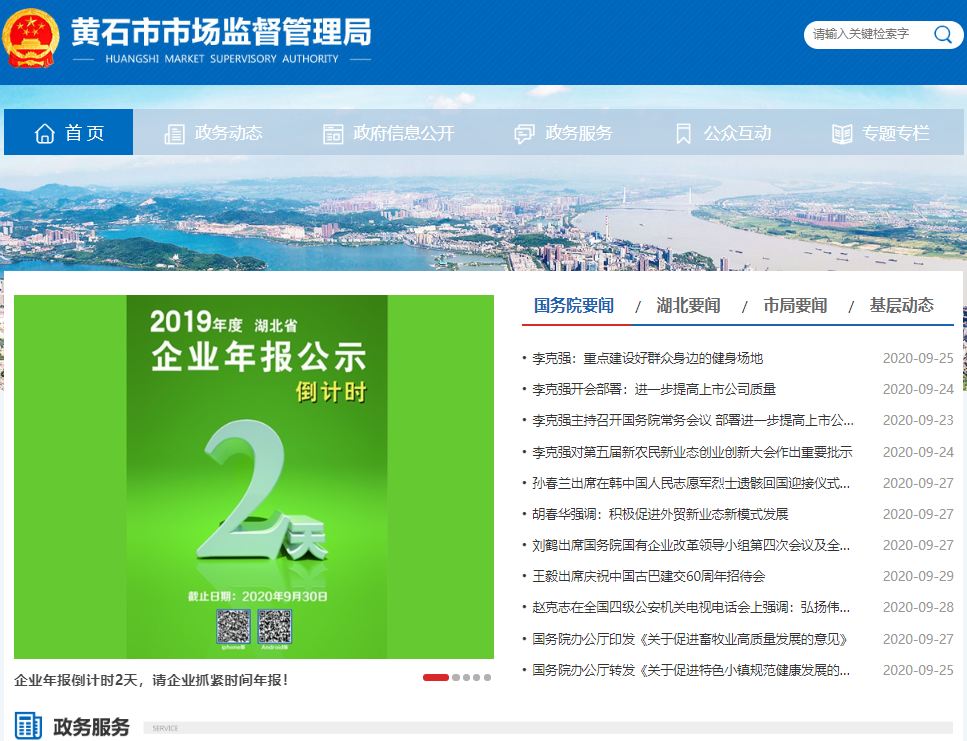This screenshot has height=741, width=967.
Task: Click the home icon in navigation
Action: pos(44,133)
